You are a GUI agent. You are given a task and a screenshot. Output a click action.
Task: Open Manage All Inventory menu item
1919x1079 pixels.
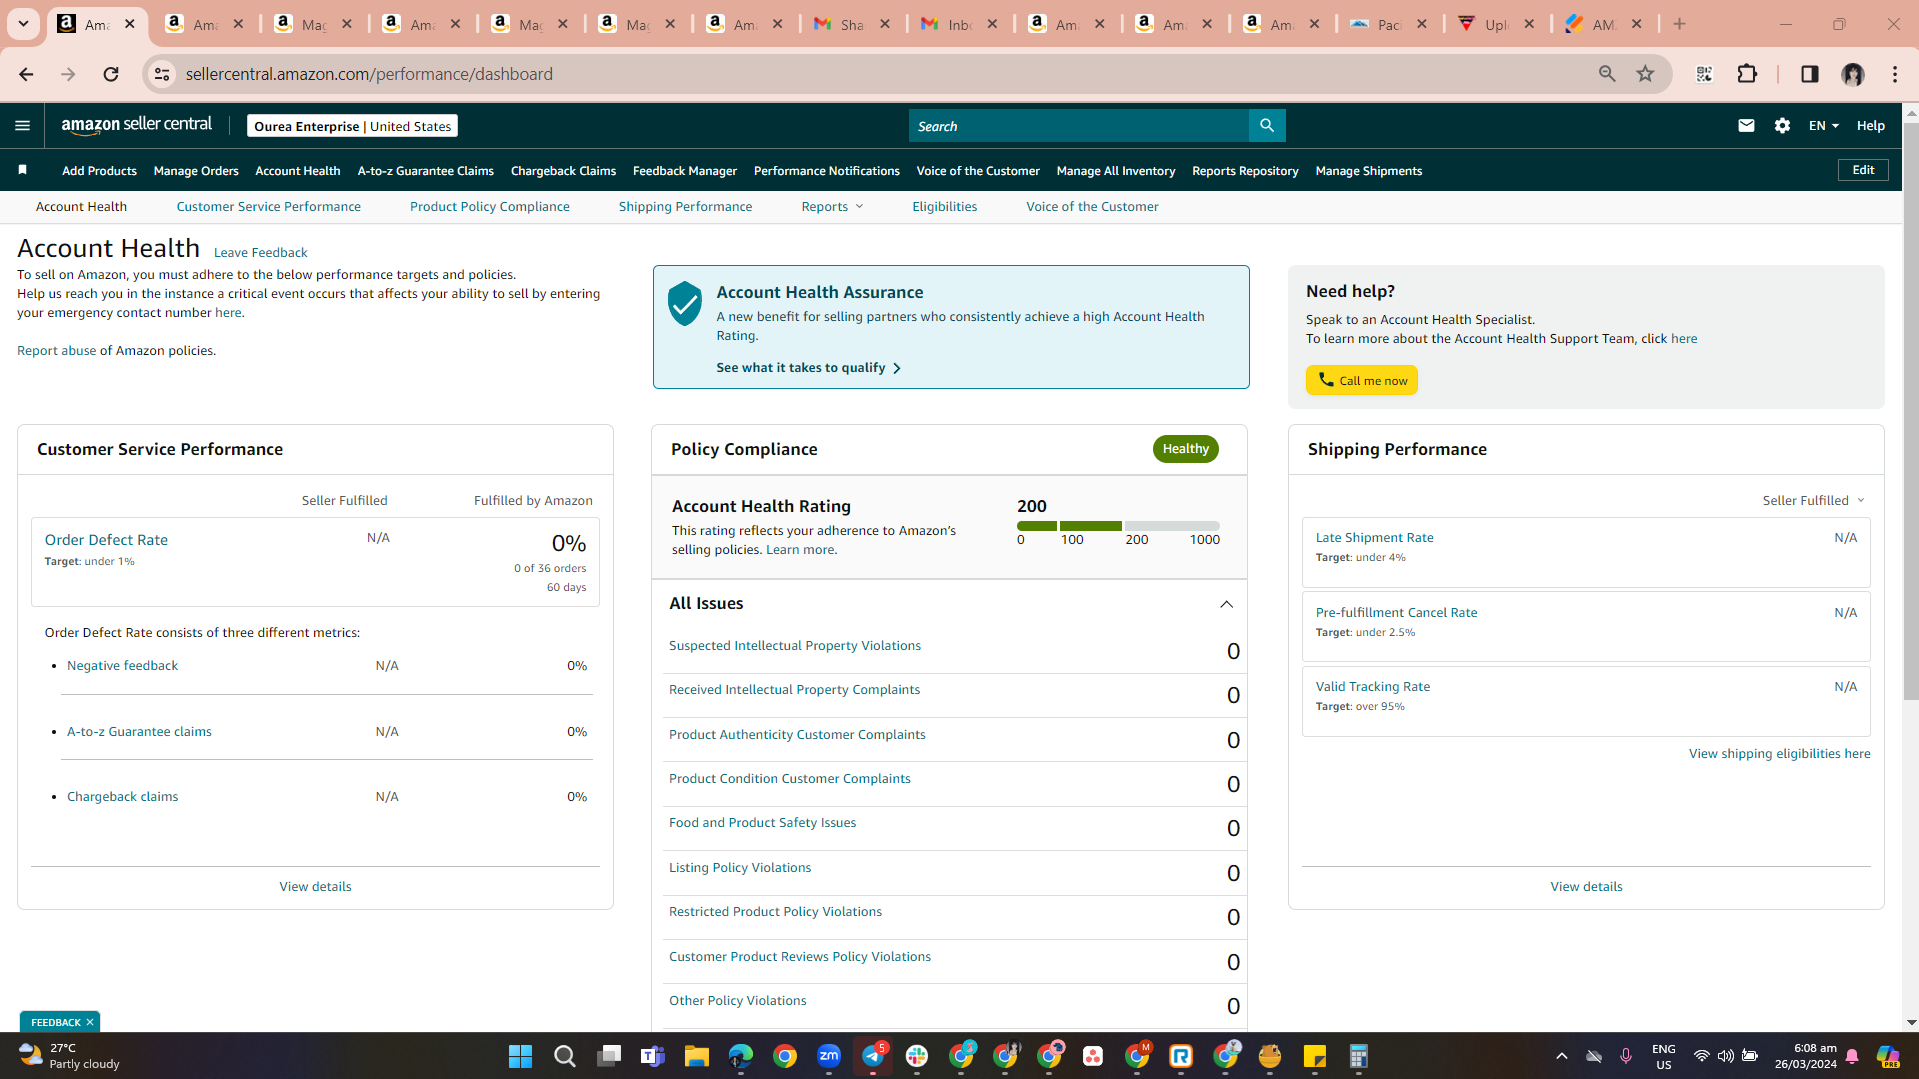pyautogui.click(x=1116, y=171)
